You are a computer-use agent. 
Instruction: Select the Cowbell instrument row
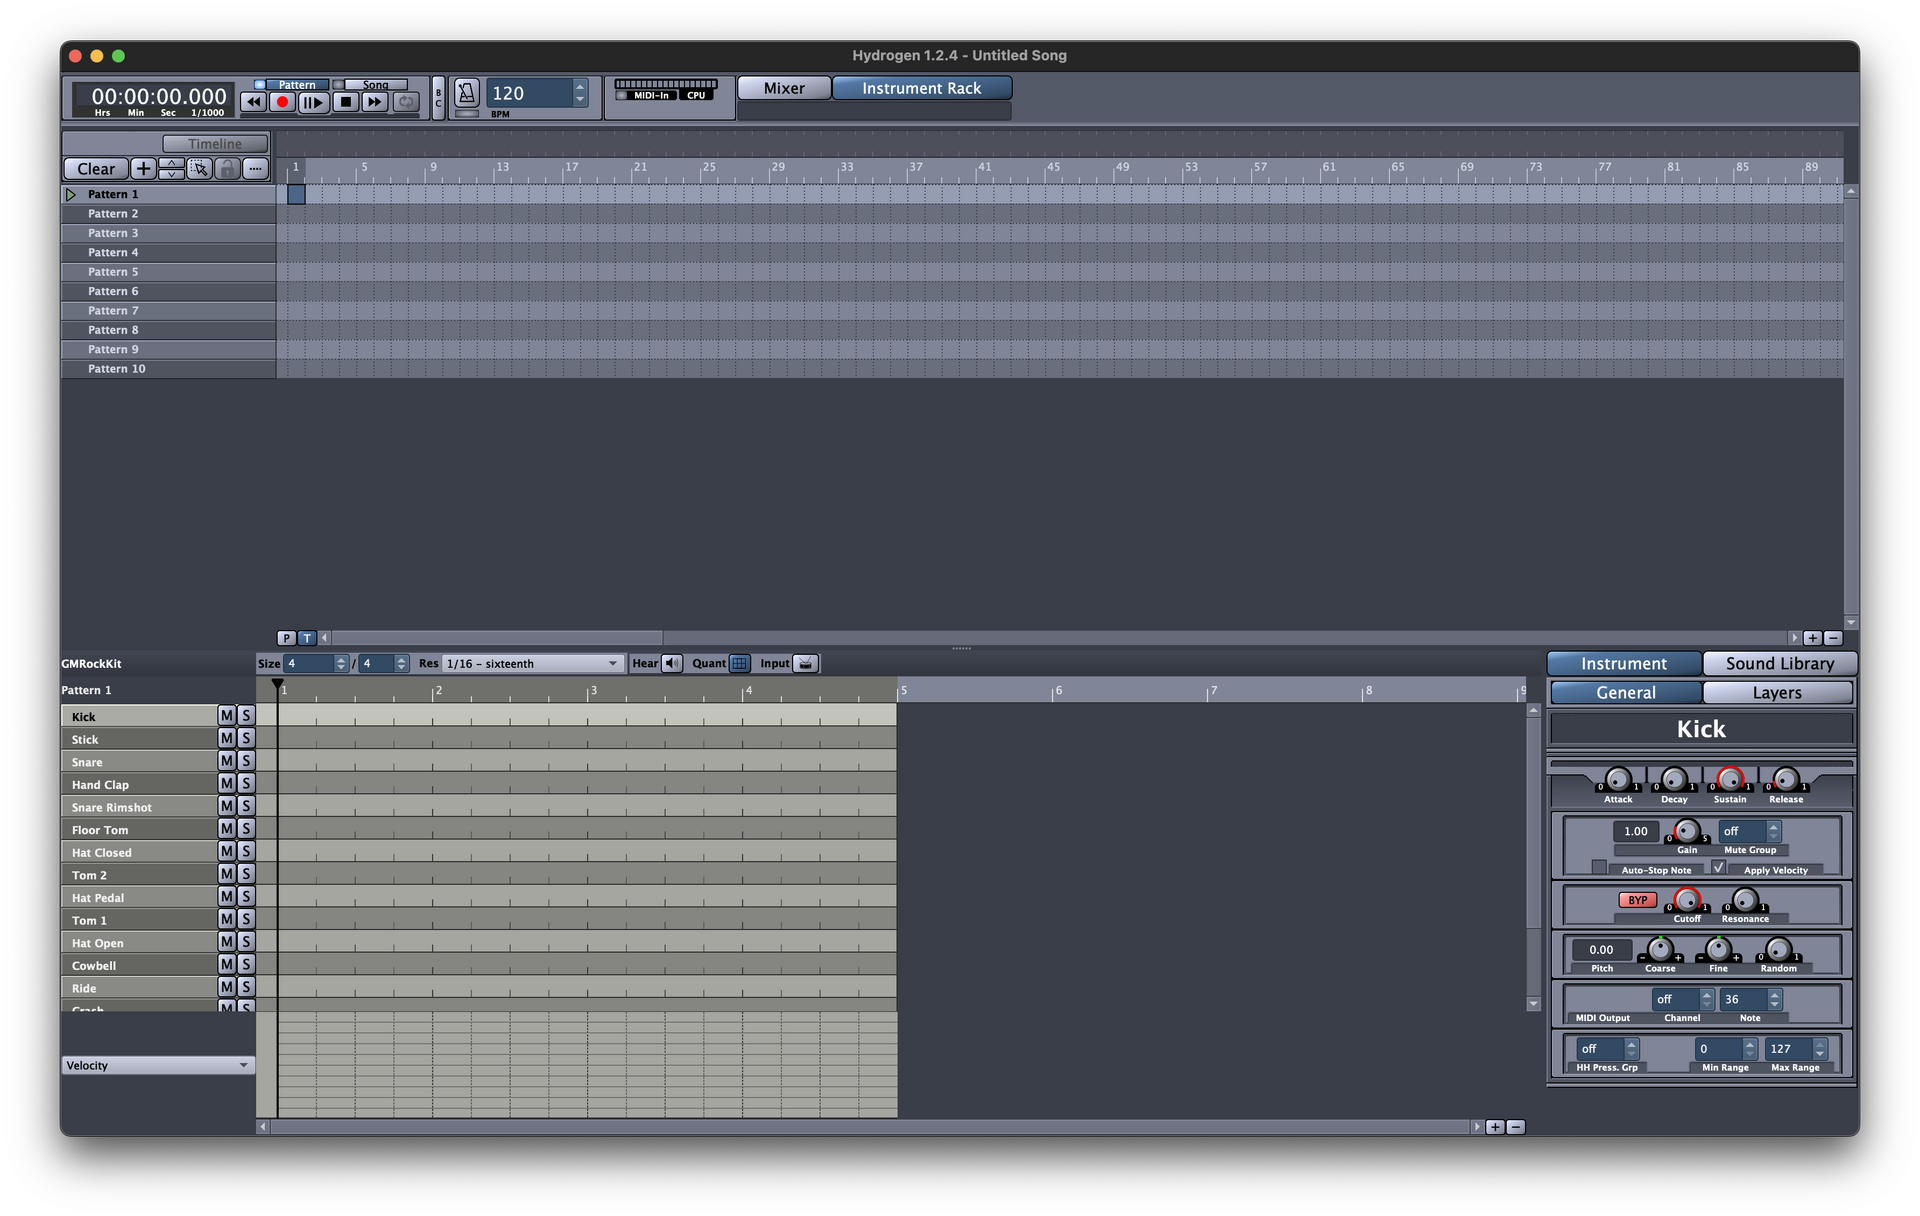[139, 966]
